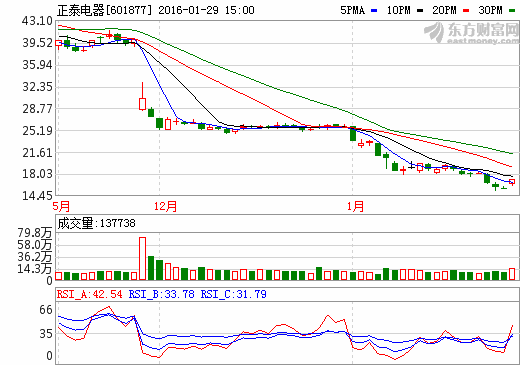Click the red 20PM legend swatch
Image resolution: width=520 pixels, height=365 pixels.
[x=466, y=11]
